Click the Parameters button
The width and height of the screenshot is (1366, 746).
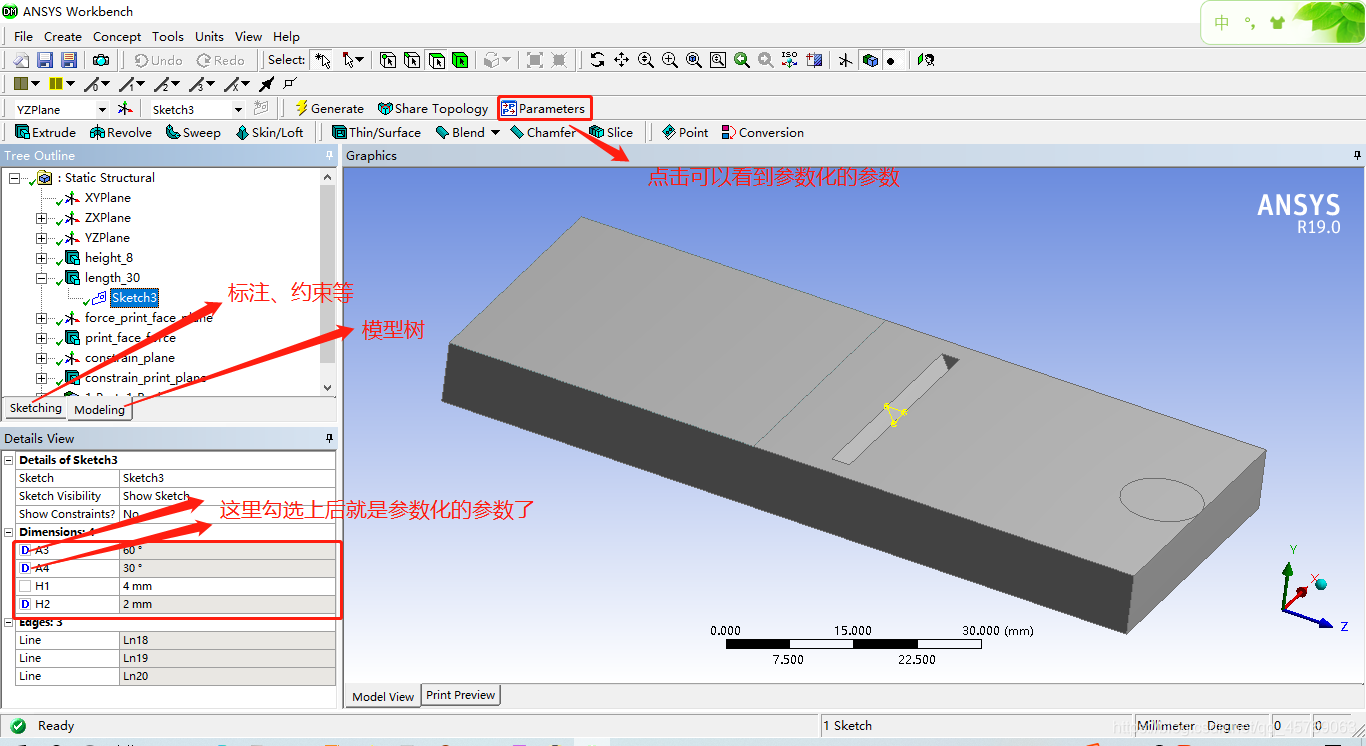click(x=543, y=109)
